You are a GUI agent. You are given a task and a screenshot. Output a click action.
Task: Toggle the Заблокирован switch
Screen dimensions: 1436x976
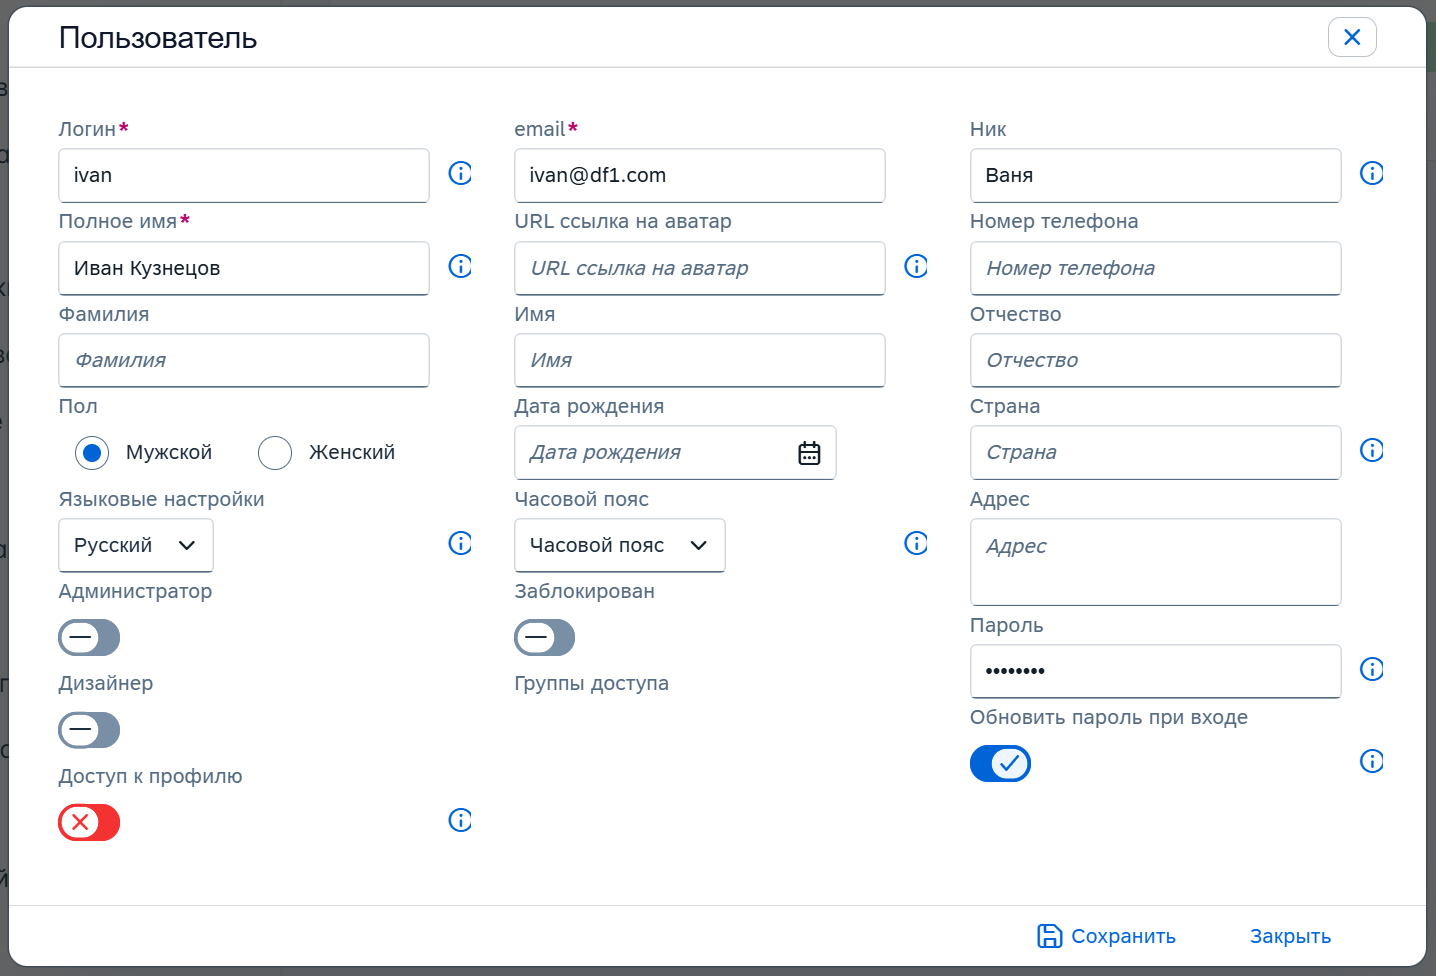[x=545, y=637]
